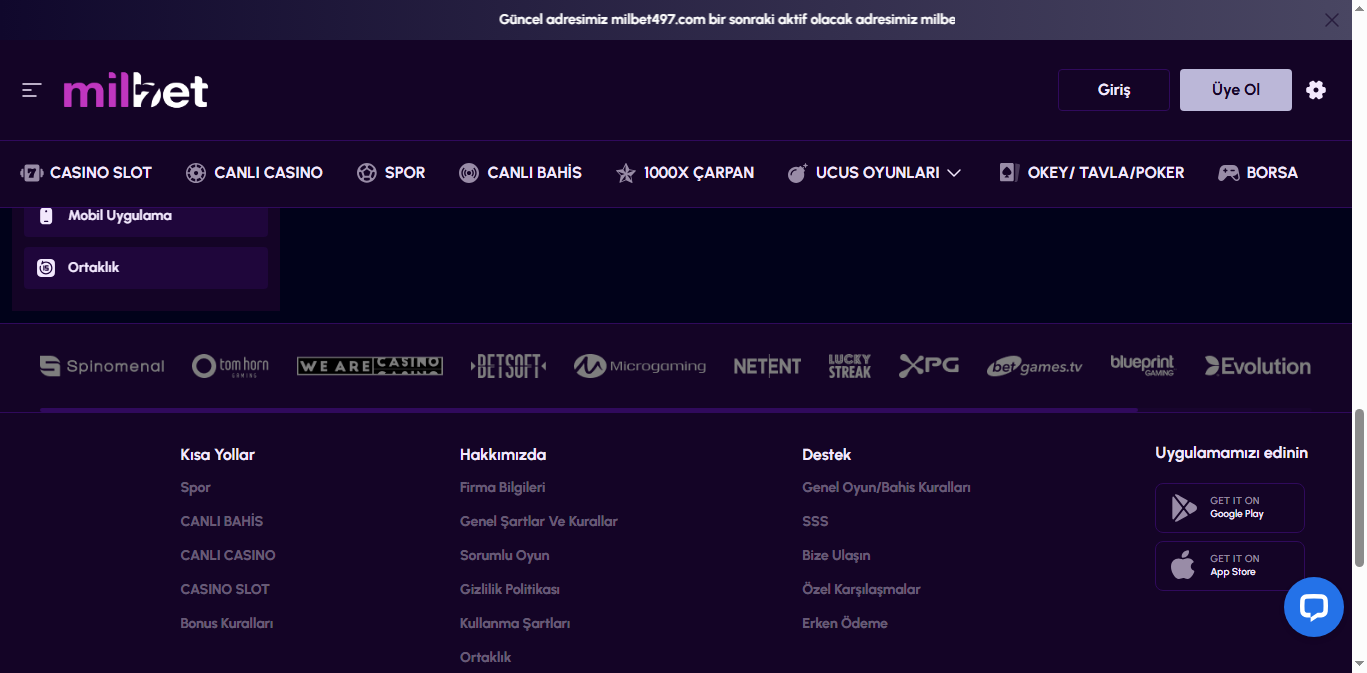This screenshot has width=1367, height=673.
Task: Open the SPOR menu item
Action: (x=391, y=173)
